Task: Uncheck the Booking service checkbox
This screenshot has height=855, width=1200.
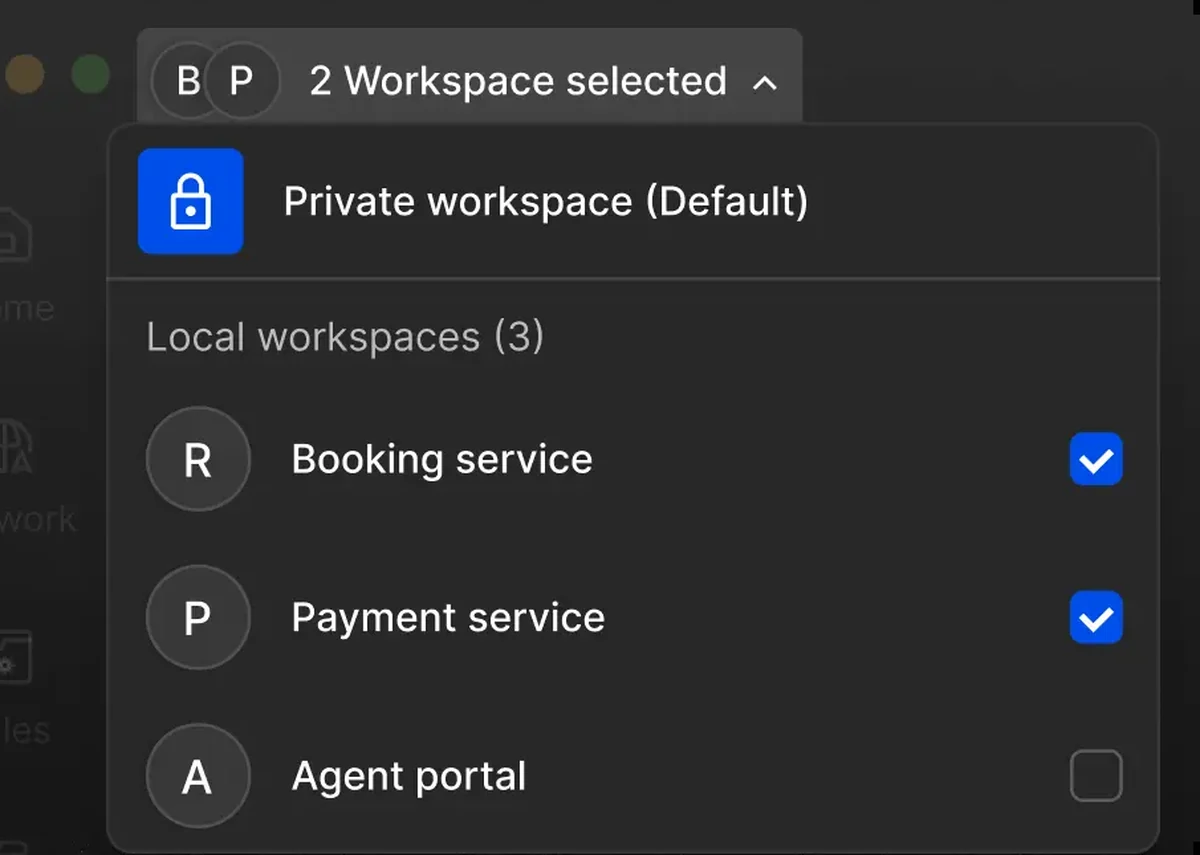Action: coord(1096,459)
